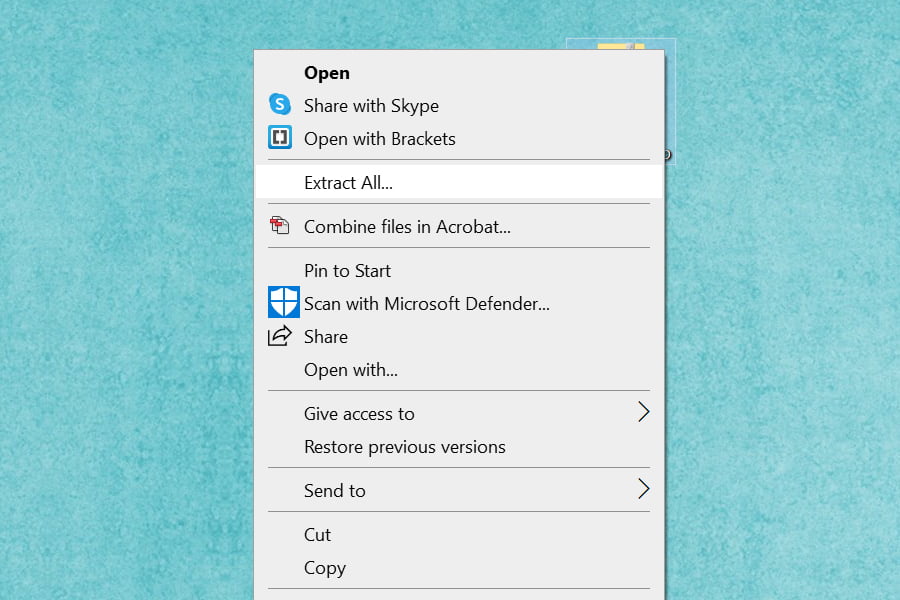Select the zipped folder icon on desktop

click(x=620, y=101)
